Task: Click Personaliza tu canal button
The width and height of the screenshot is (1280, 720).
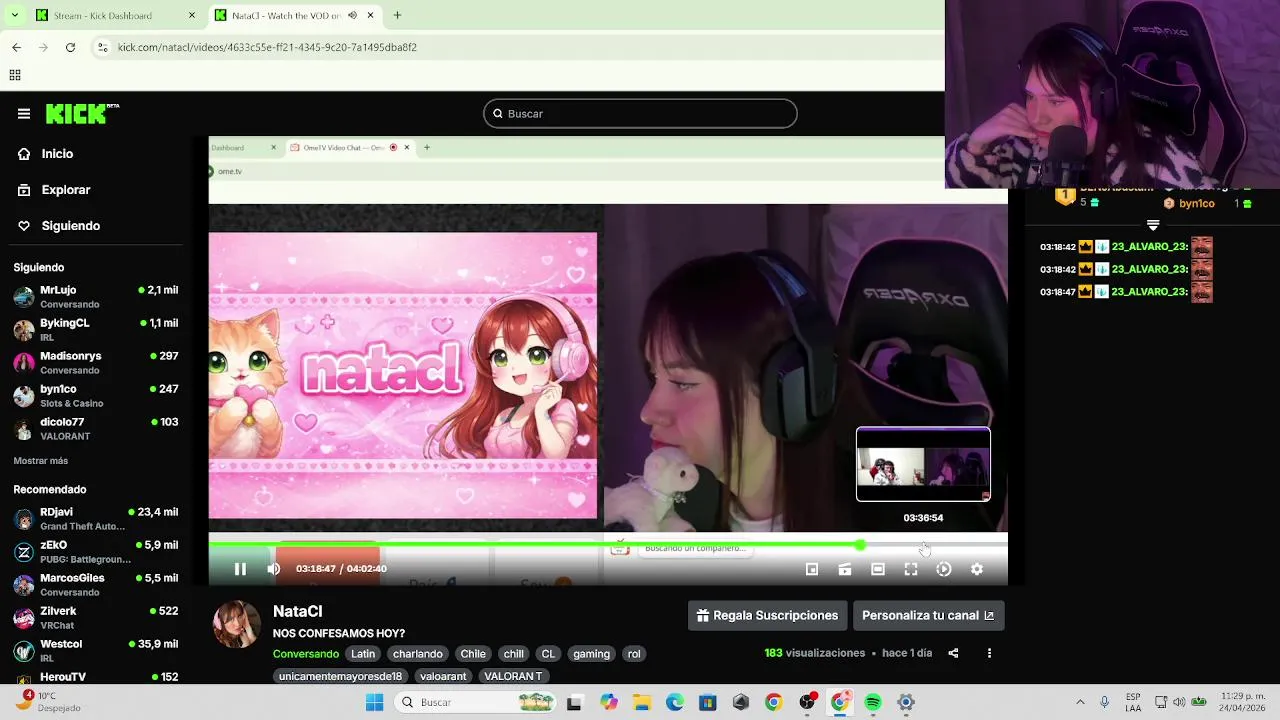Action: [928, 616]
